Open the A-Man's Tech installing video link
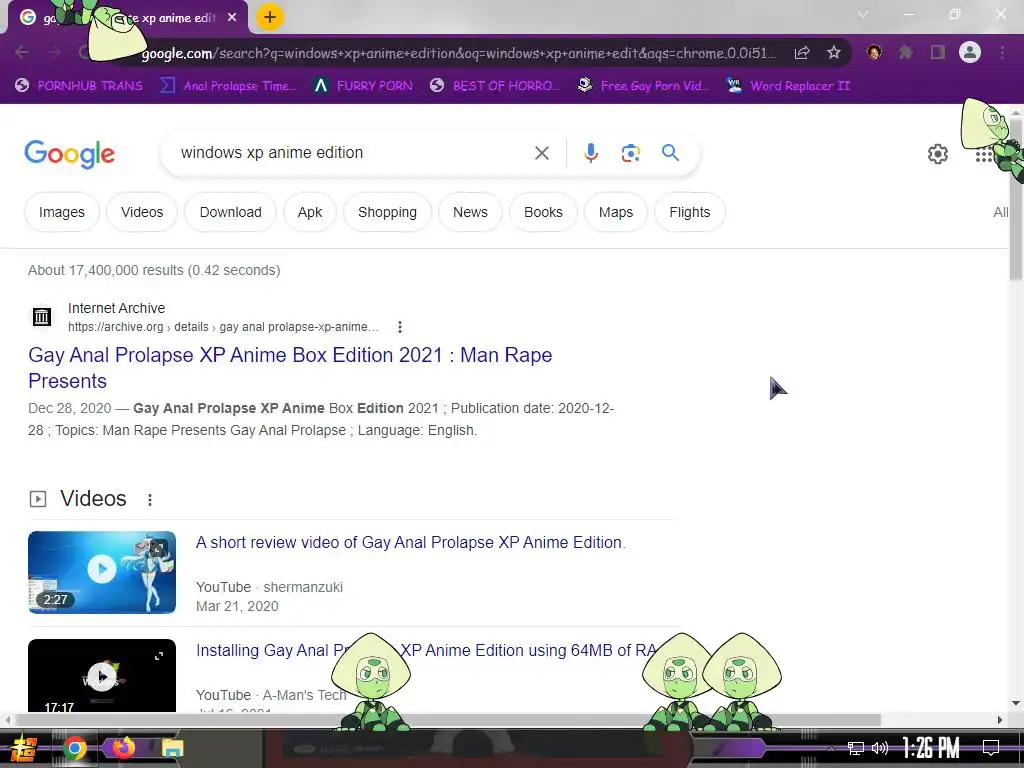 point(426,650)
